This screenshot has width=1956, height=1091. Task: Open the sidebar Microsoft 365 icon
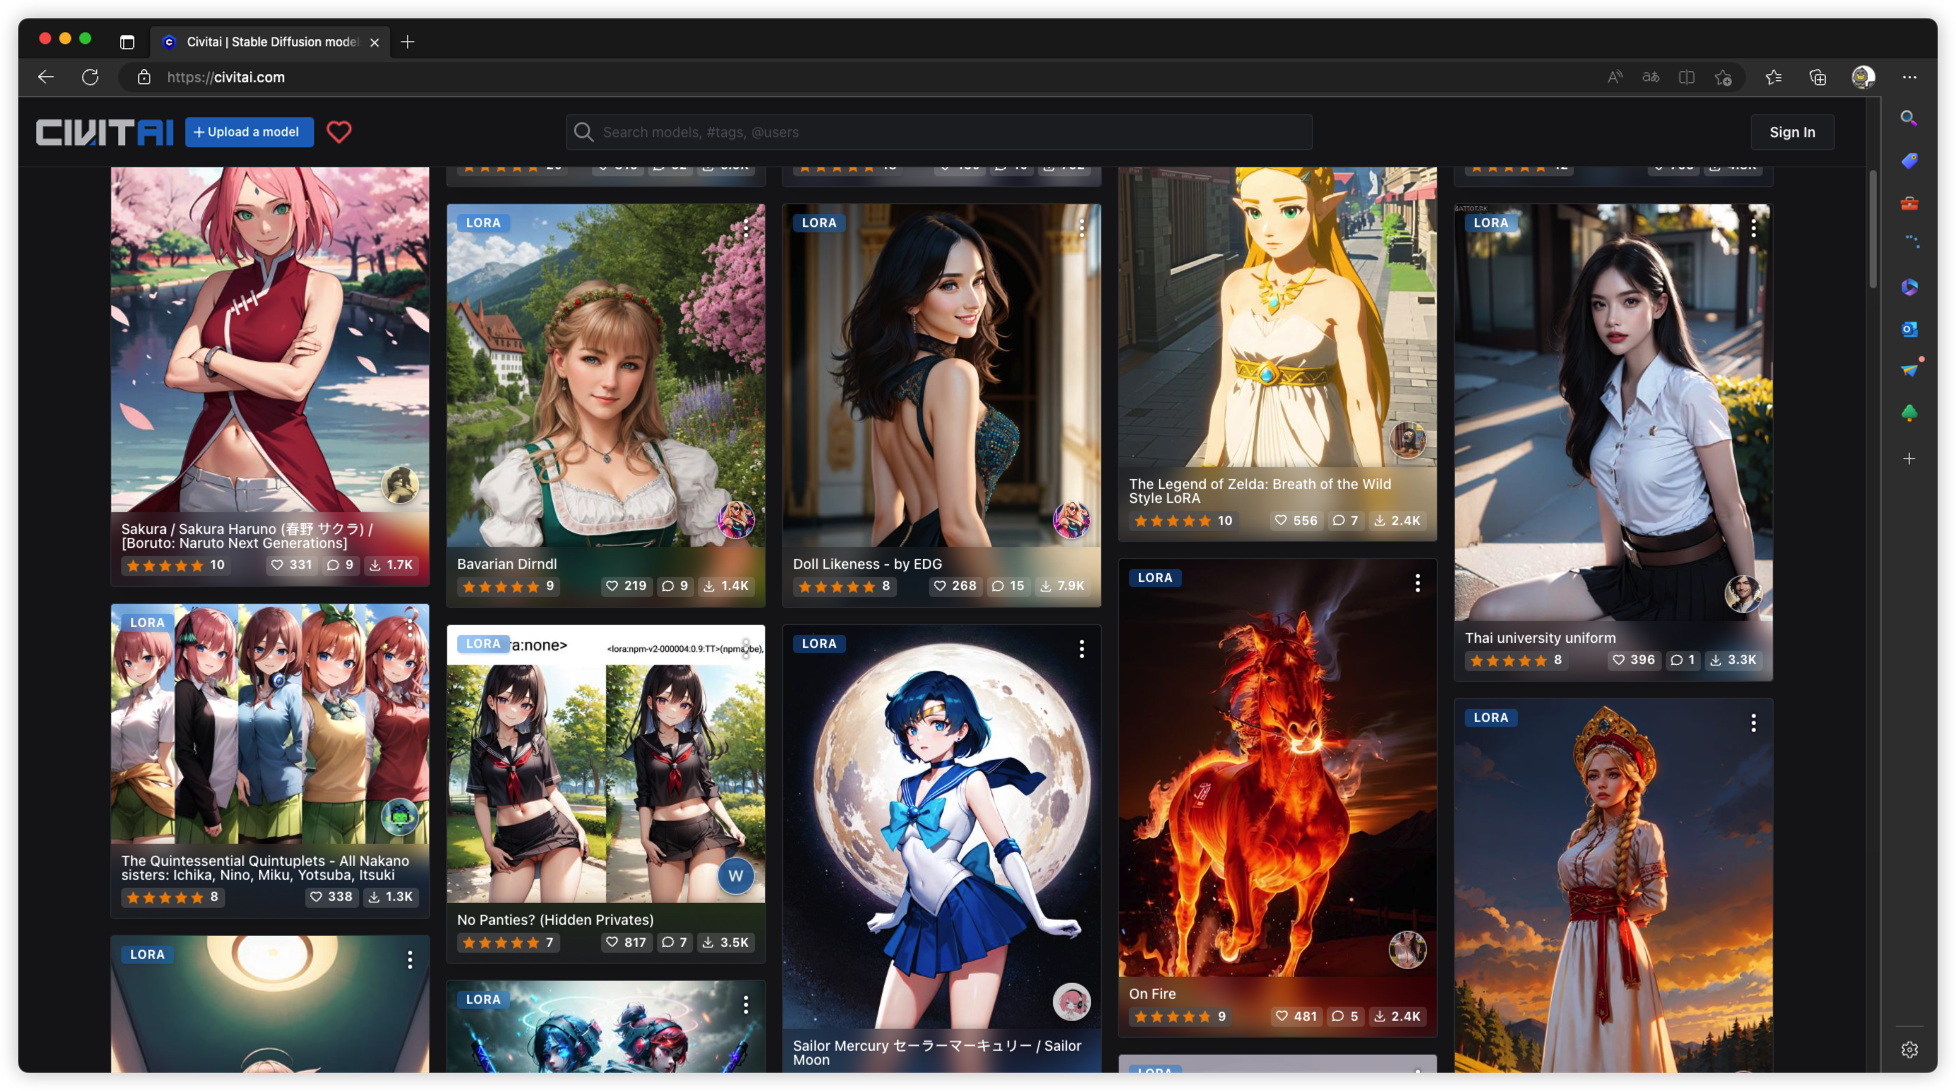coord(1909,287)
